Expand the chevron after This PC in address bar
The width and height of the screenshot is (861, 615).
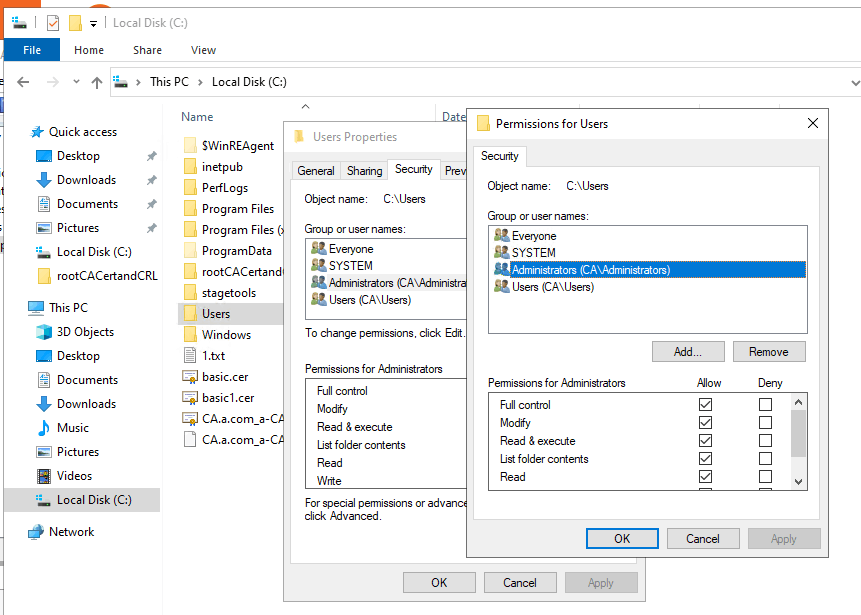click(200, 82)
